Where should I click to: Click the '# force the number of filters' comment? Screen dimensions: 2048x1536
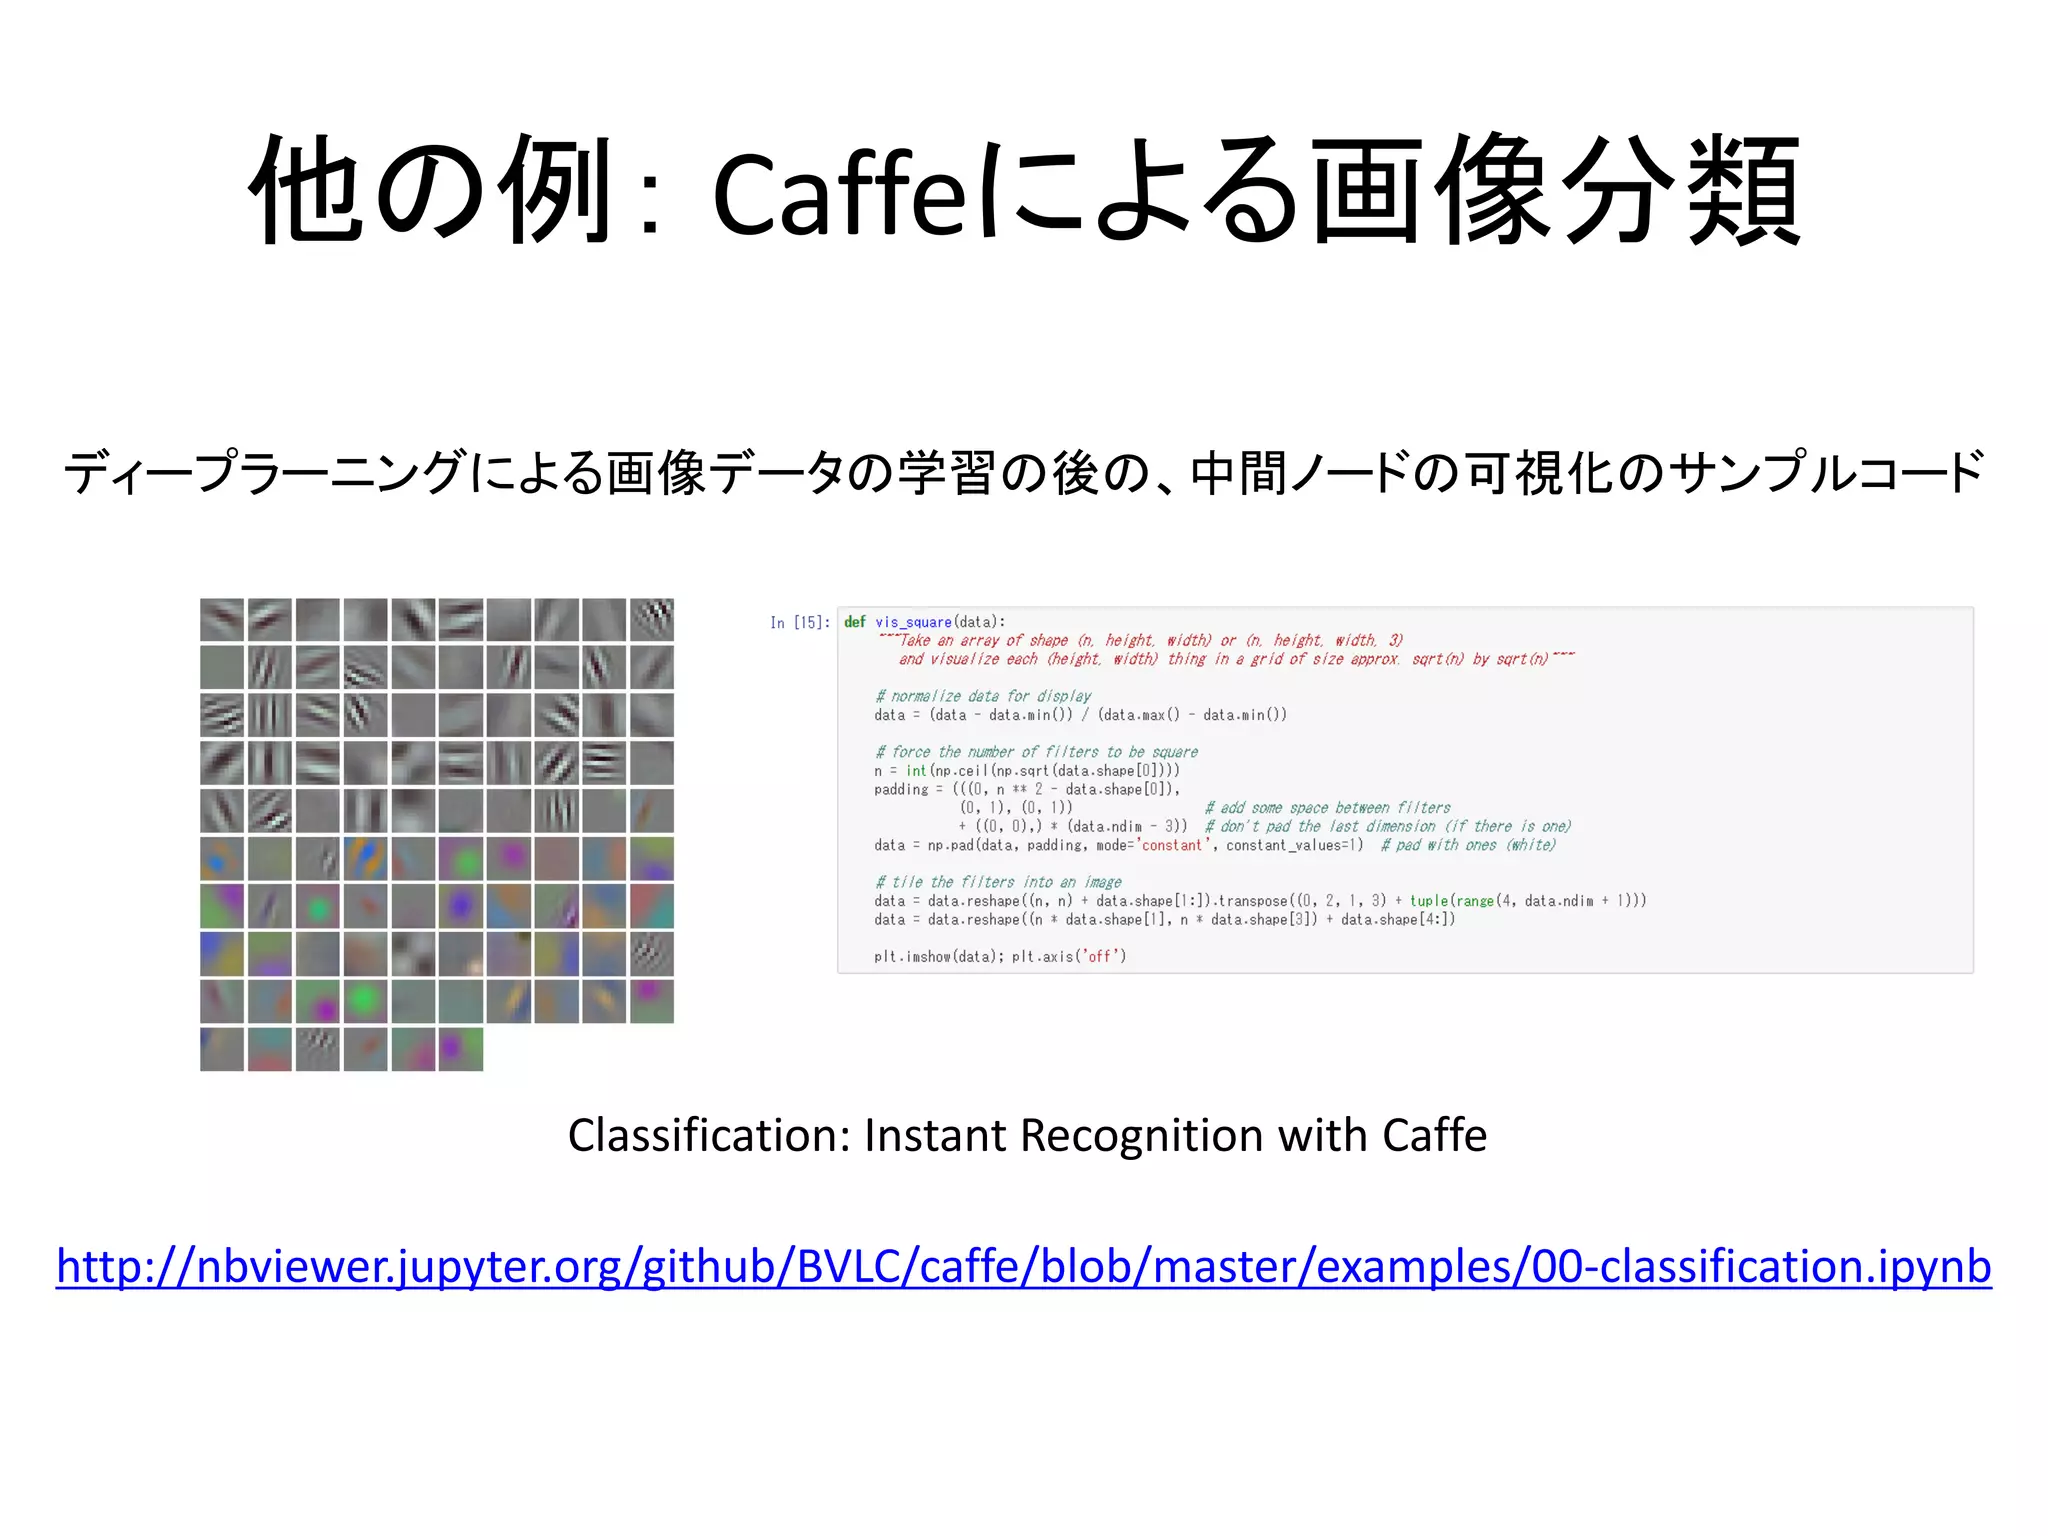click(x=1036, y=752)
